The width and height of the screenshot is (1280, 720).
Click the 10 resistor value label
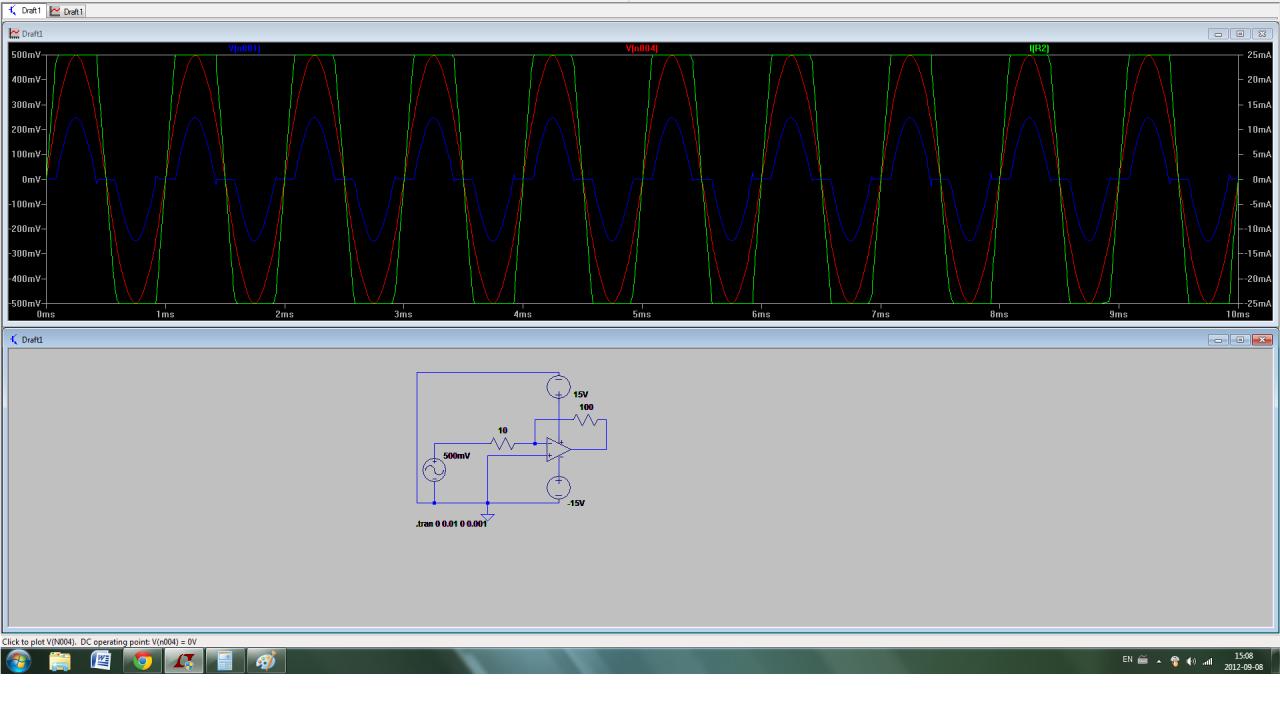[x=503, y=430]
